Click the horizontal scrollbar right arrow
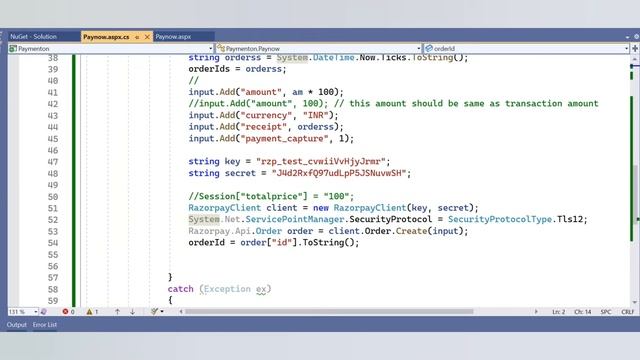Screen dimensions: 640x360 pos(536,312)
